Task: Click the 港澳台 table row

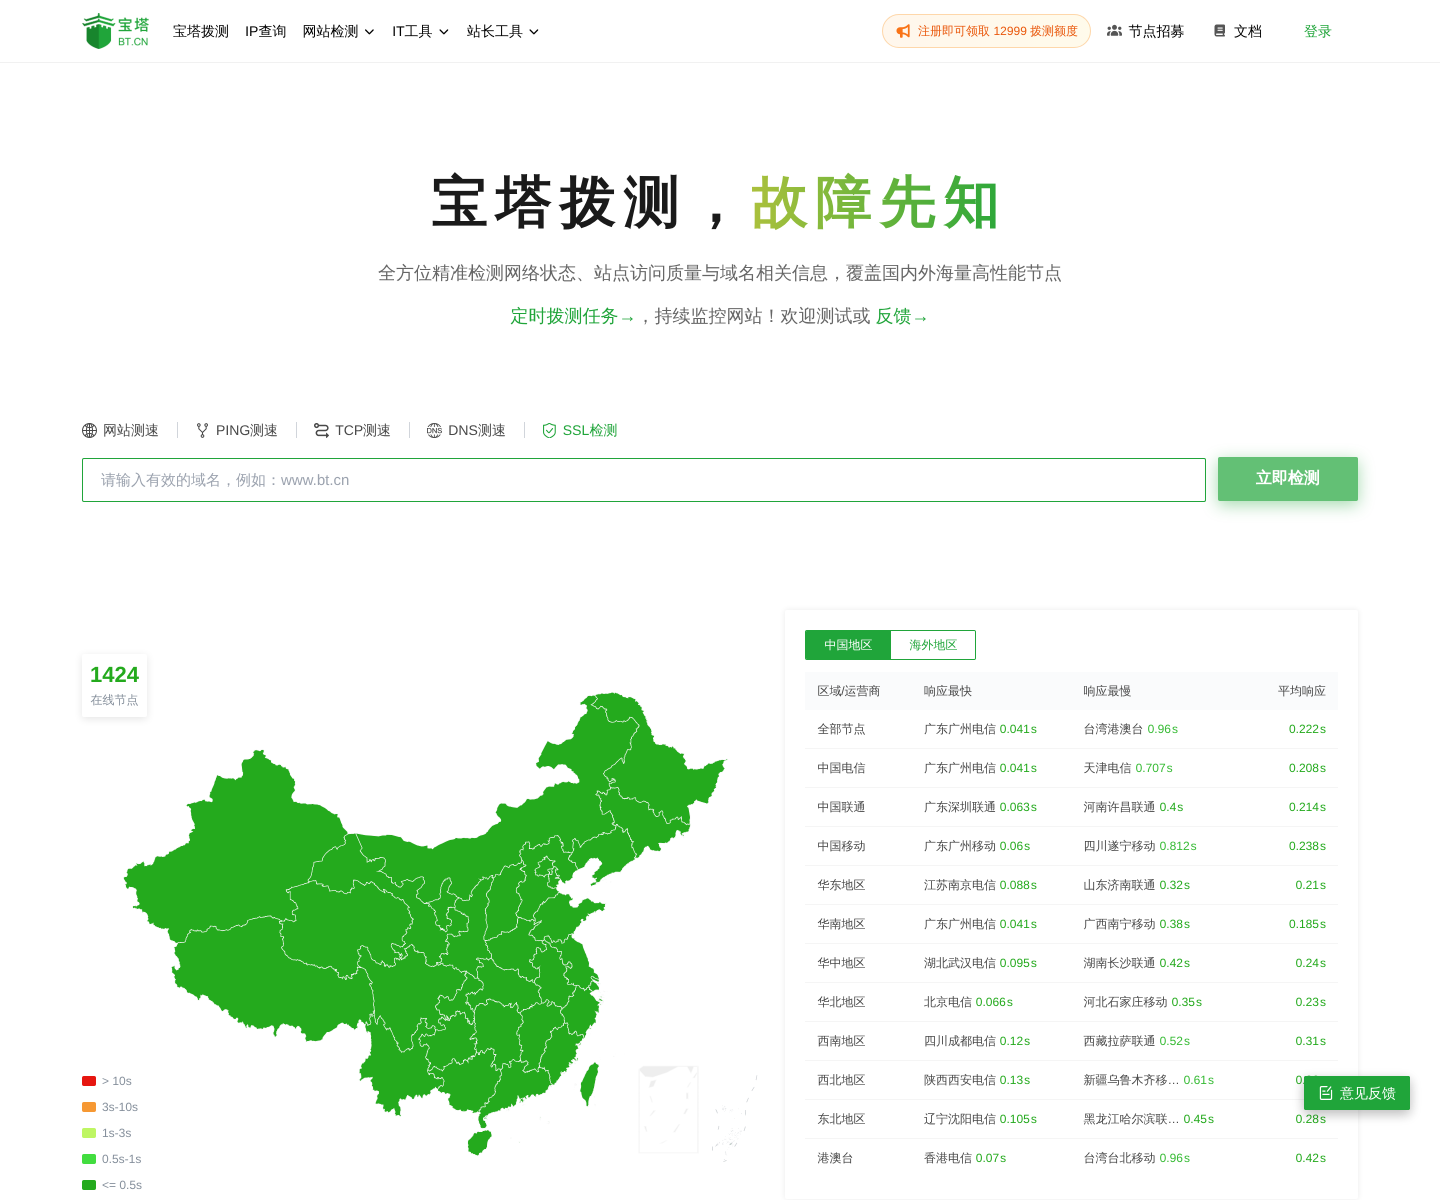Action: click(1071, 1158)
